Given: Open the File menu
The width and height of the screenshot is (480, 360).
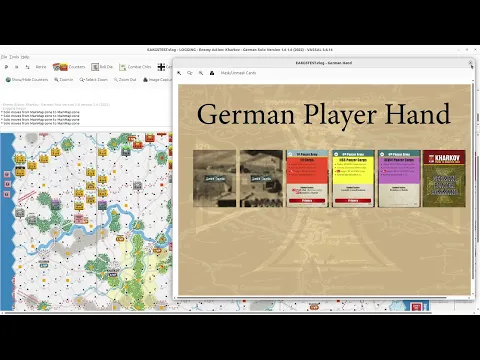Looking at the screenshot, I should coord(4,57).
